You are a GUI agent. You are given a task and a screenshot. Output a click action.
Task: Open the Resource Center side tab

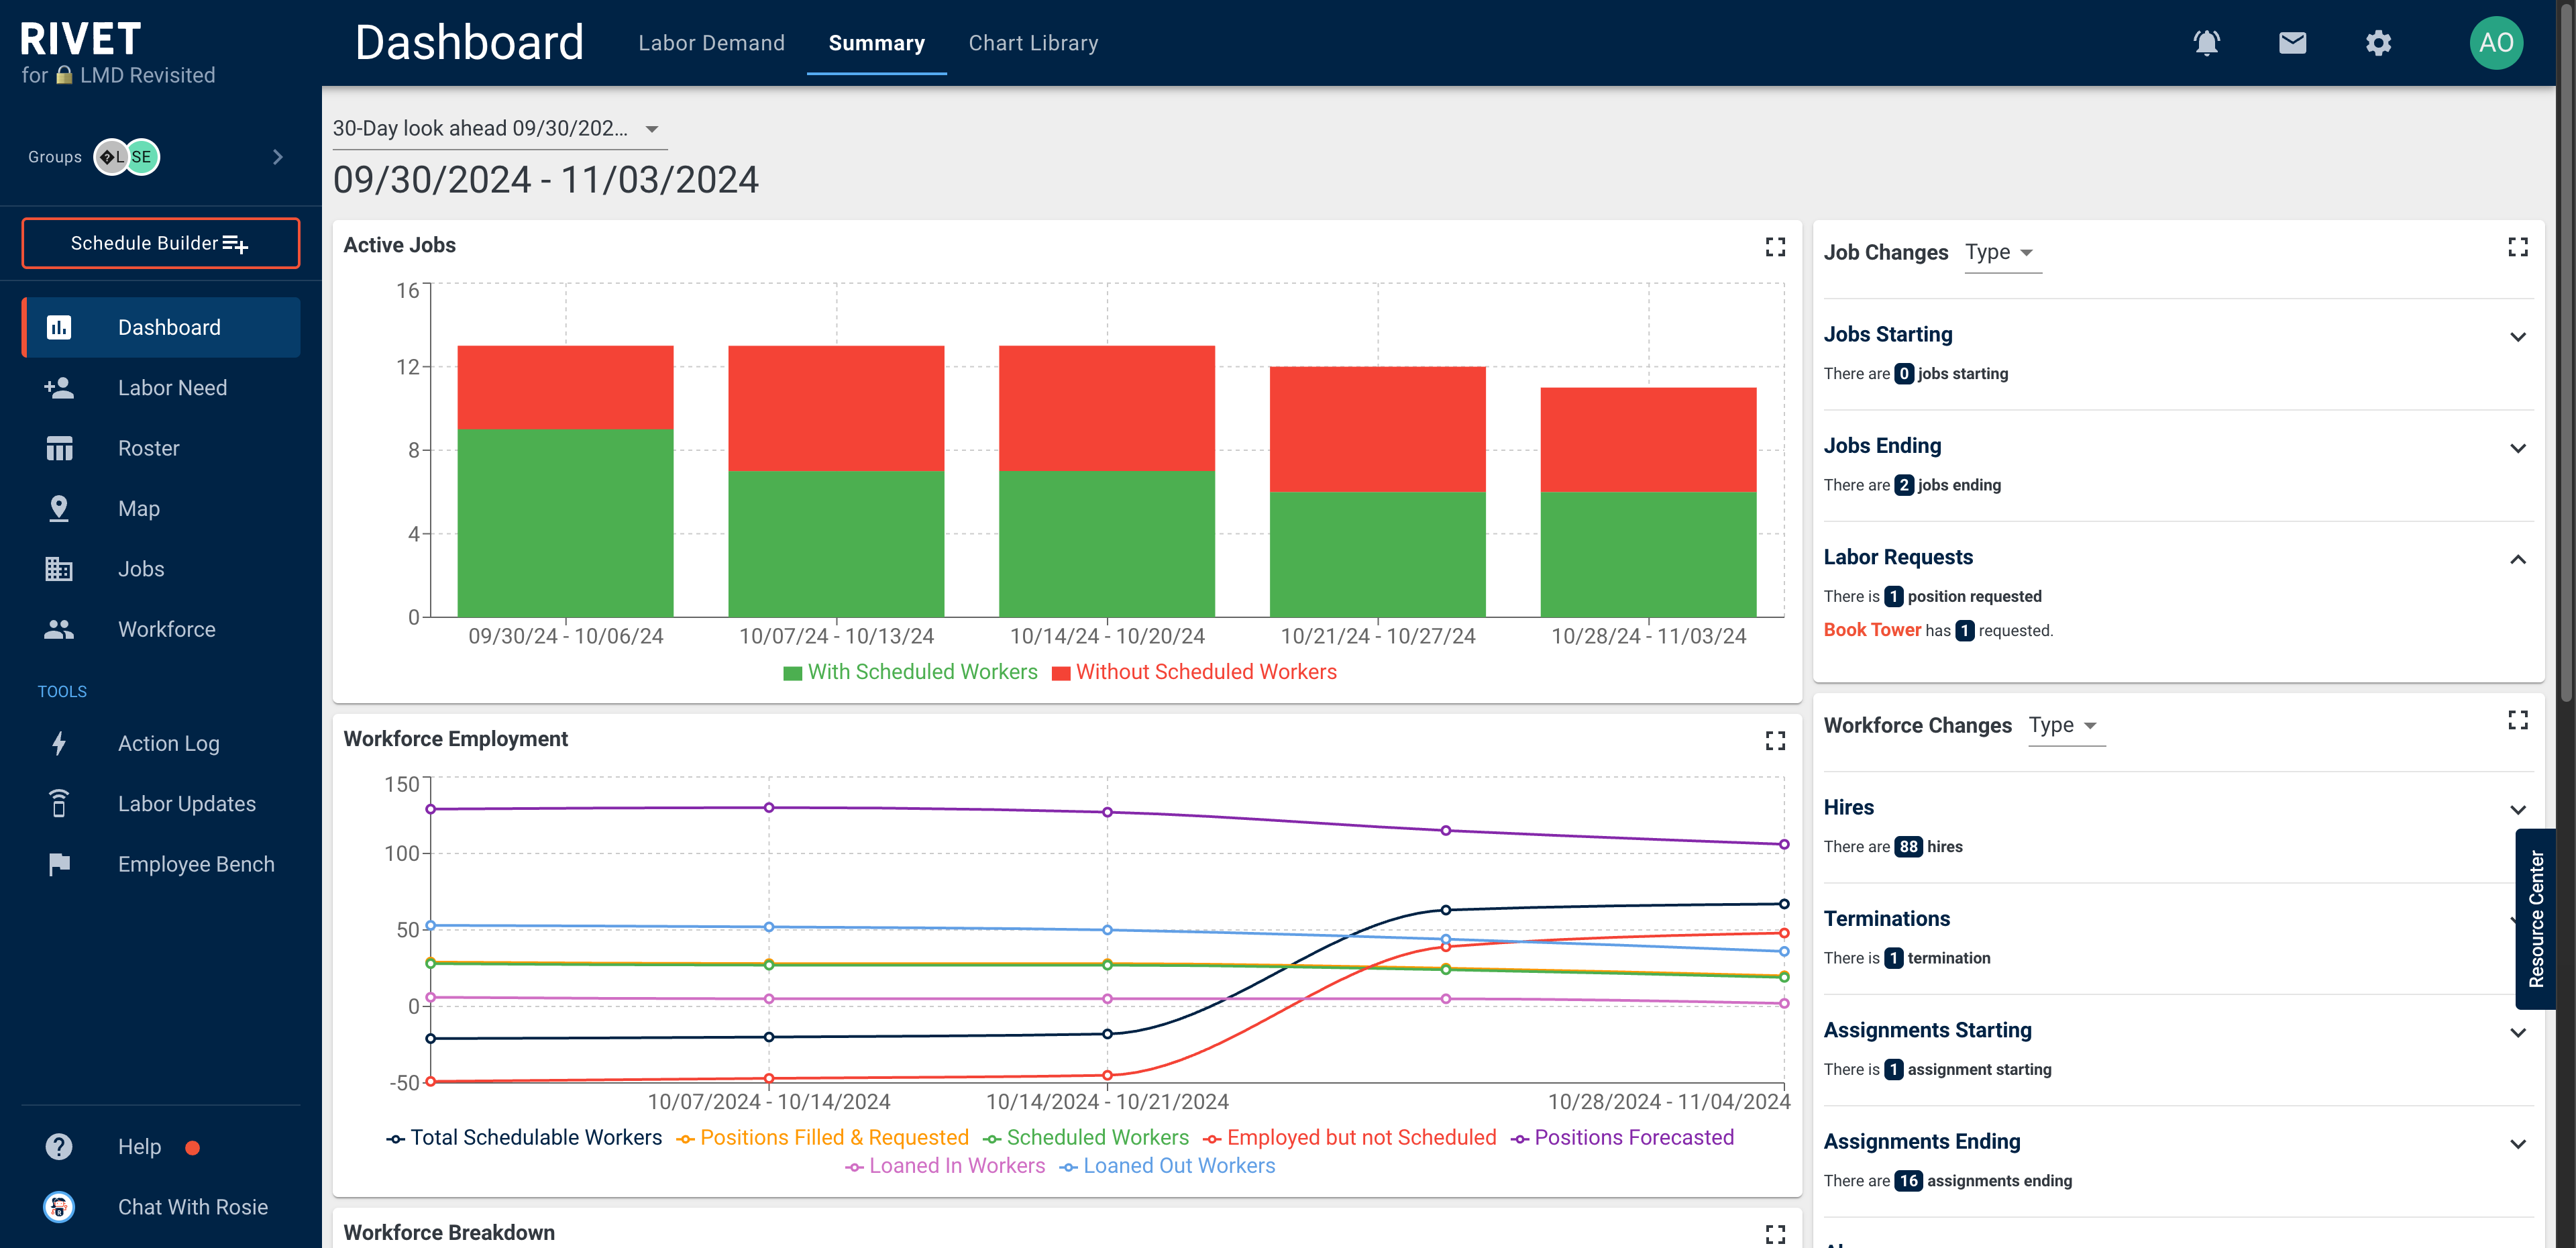2535,918
